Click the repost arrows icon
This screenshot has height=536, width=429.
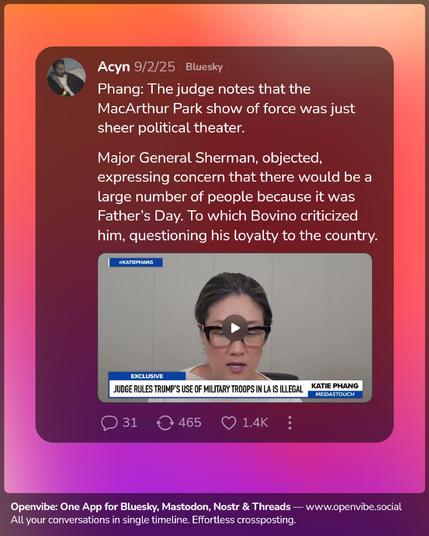pyautogui.click(x=165, y=423)
